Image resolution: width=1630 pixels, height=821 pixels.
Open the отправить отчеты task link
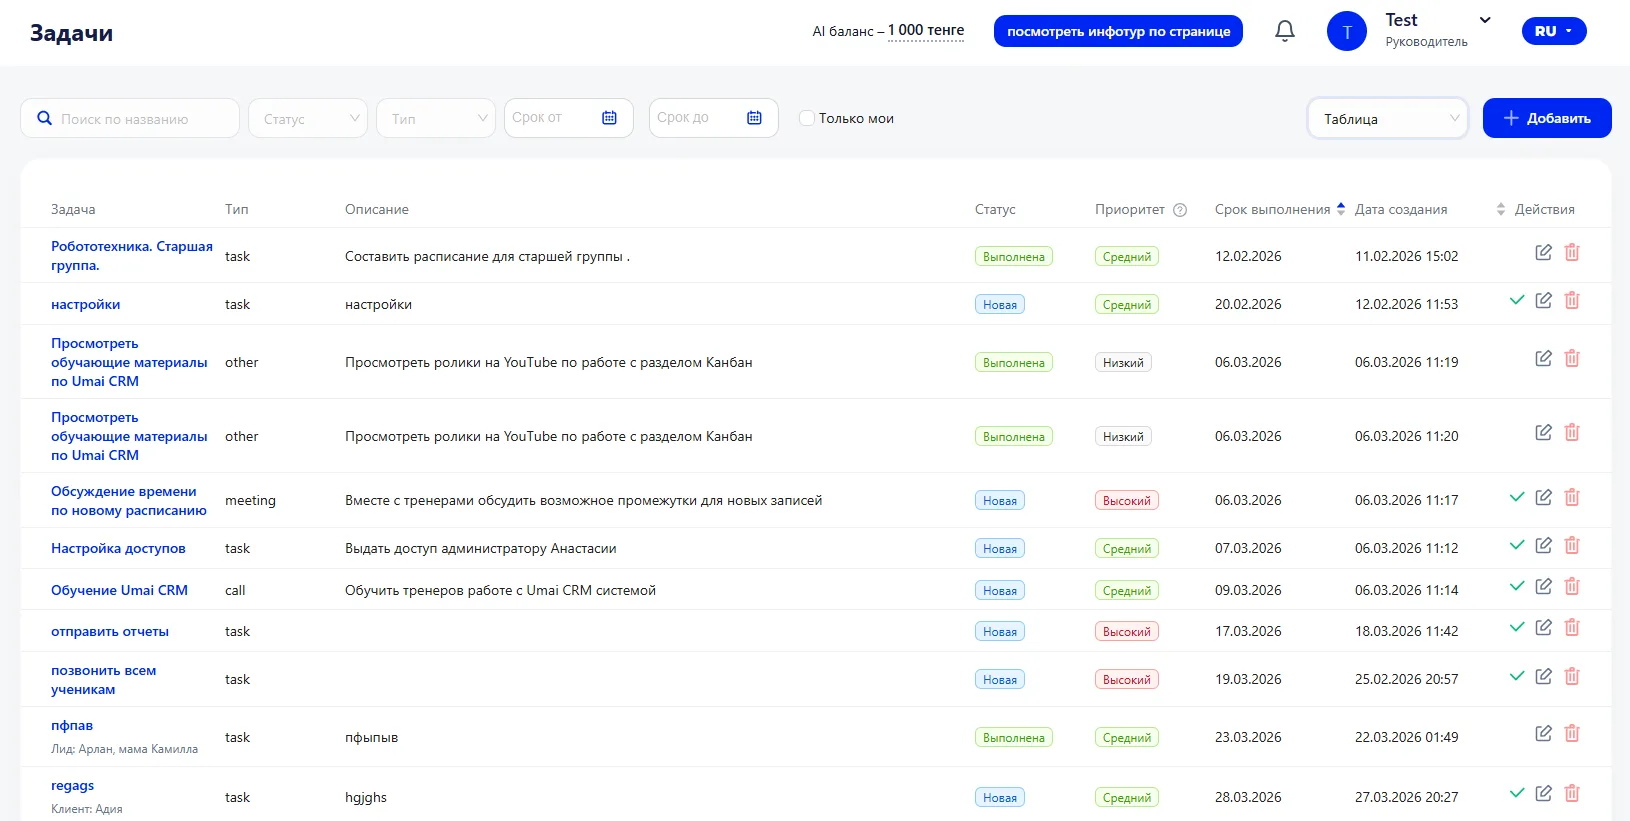110,631
